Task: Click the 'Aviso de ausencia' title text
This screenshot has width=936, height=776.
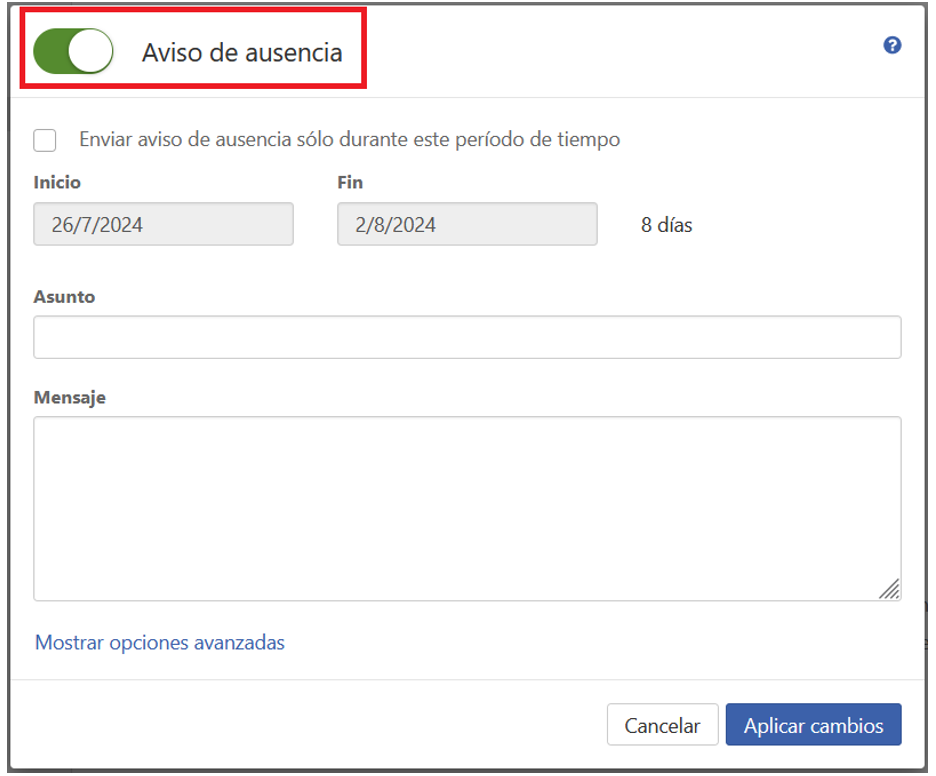Action: [242, 52]
